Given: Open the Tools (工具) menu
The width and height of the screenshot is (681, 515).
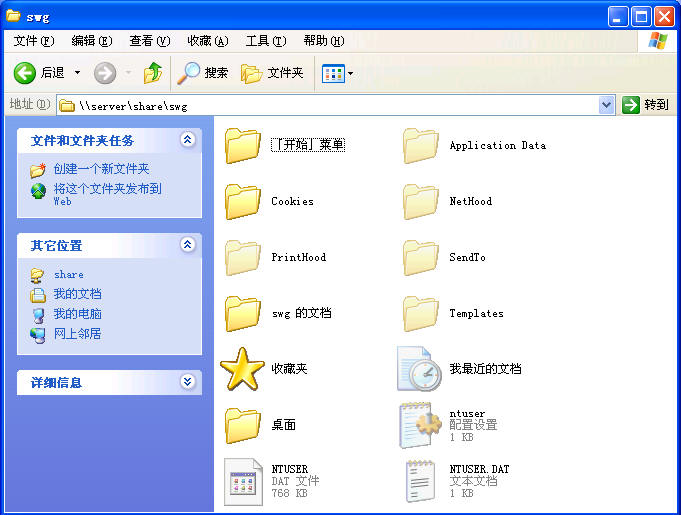Looking at the screenshot, I should 265,41.
